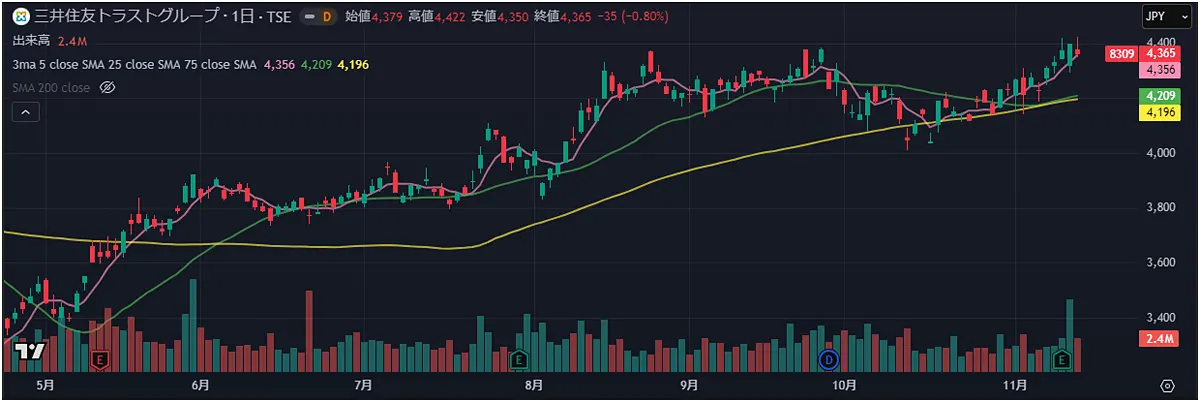
Task: Click the red 4,365 last price label
Action: [1161, 53]
